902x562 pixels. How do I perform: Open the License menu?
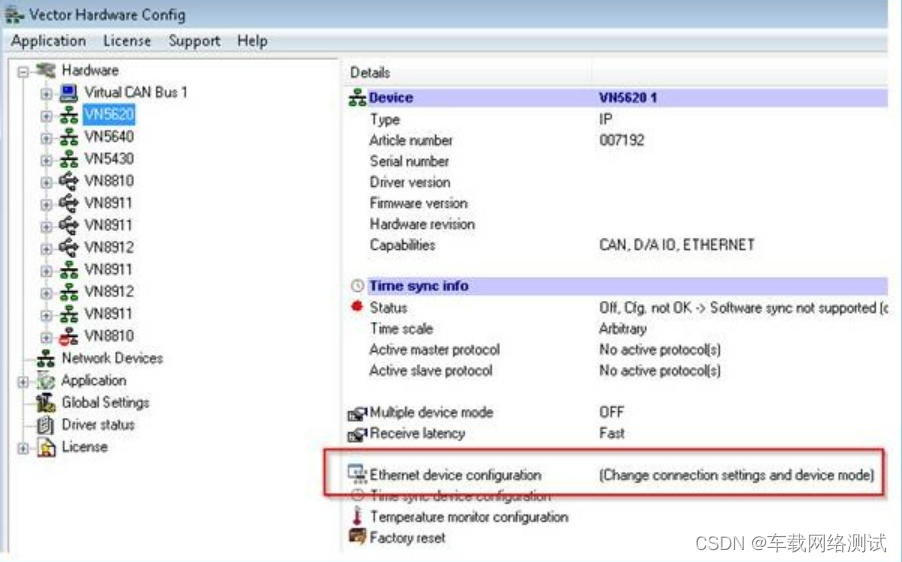127,41
